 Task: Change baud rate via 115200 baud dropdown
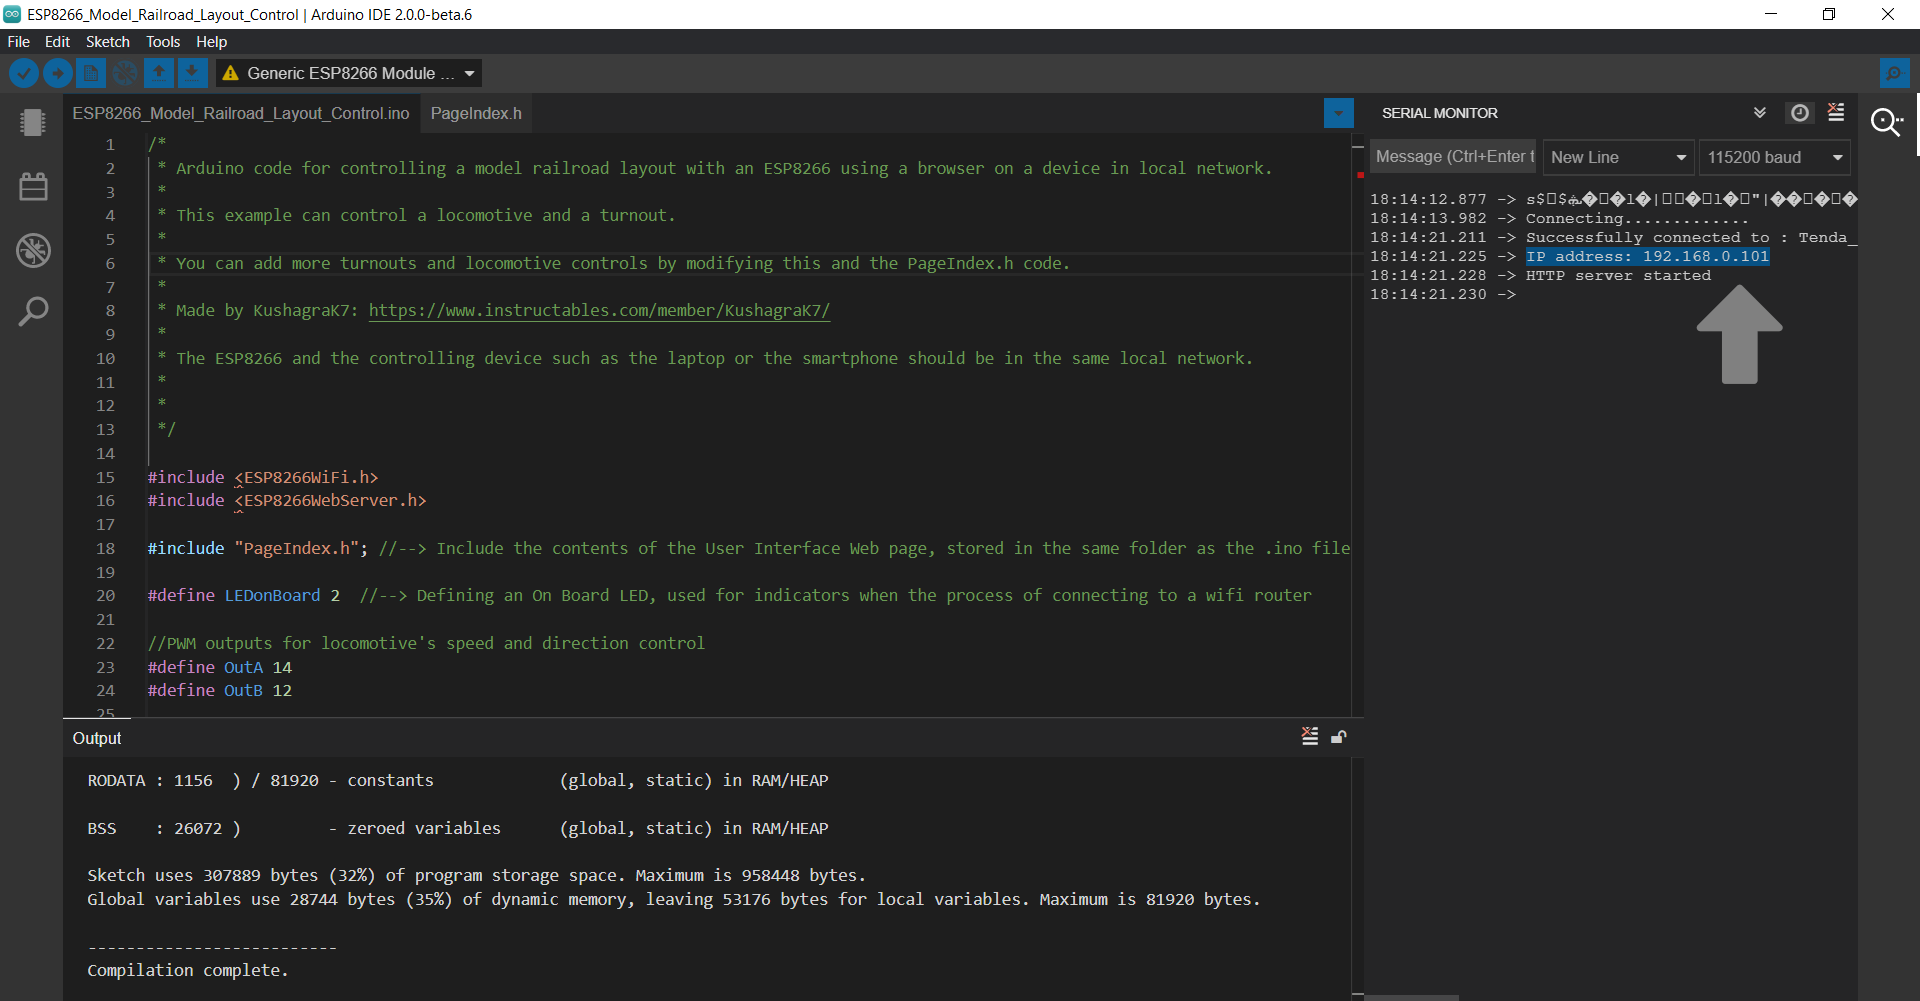click(x=1774, y=157)
